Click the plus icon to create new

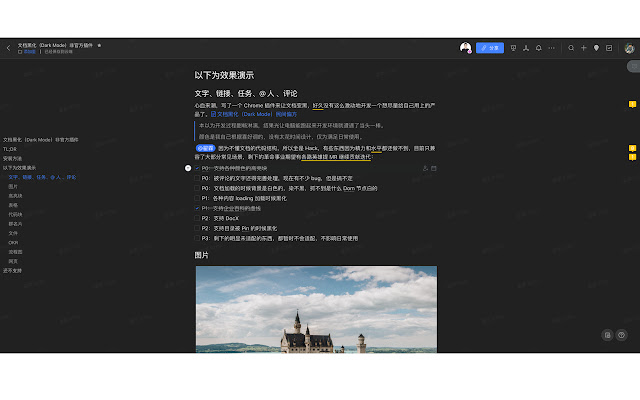tap(584, 48)
